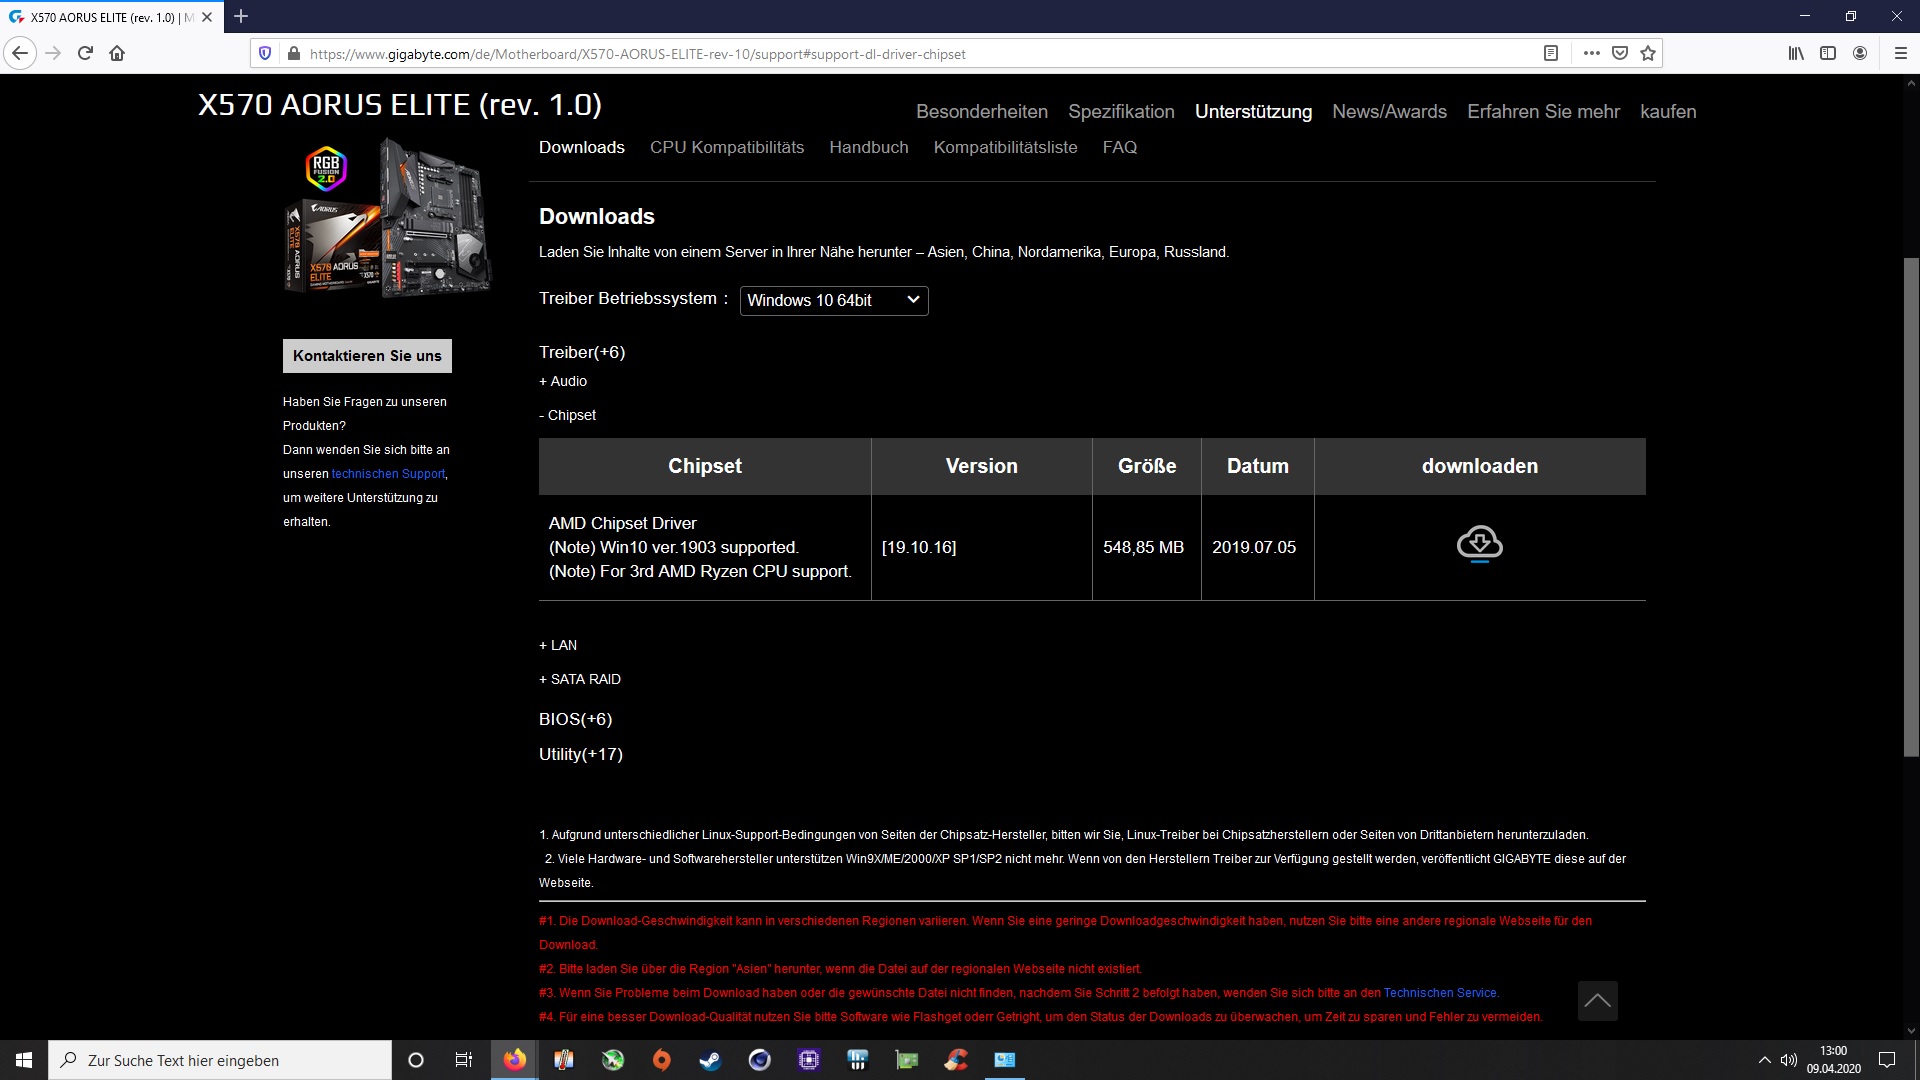Image resolution: width=1920 pixels, height=1080 pixels.
Task: Click the Kontaktieren Sie uns button
Action: click(x=367, y=356)
